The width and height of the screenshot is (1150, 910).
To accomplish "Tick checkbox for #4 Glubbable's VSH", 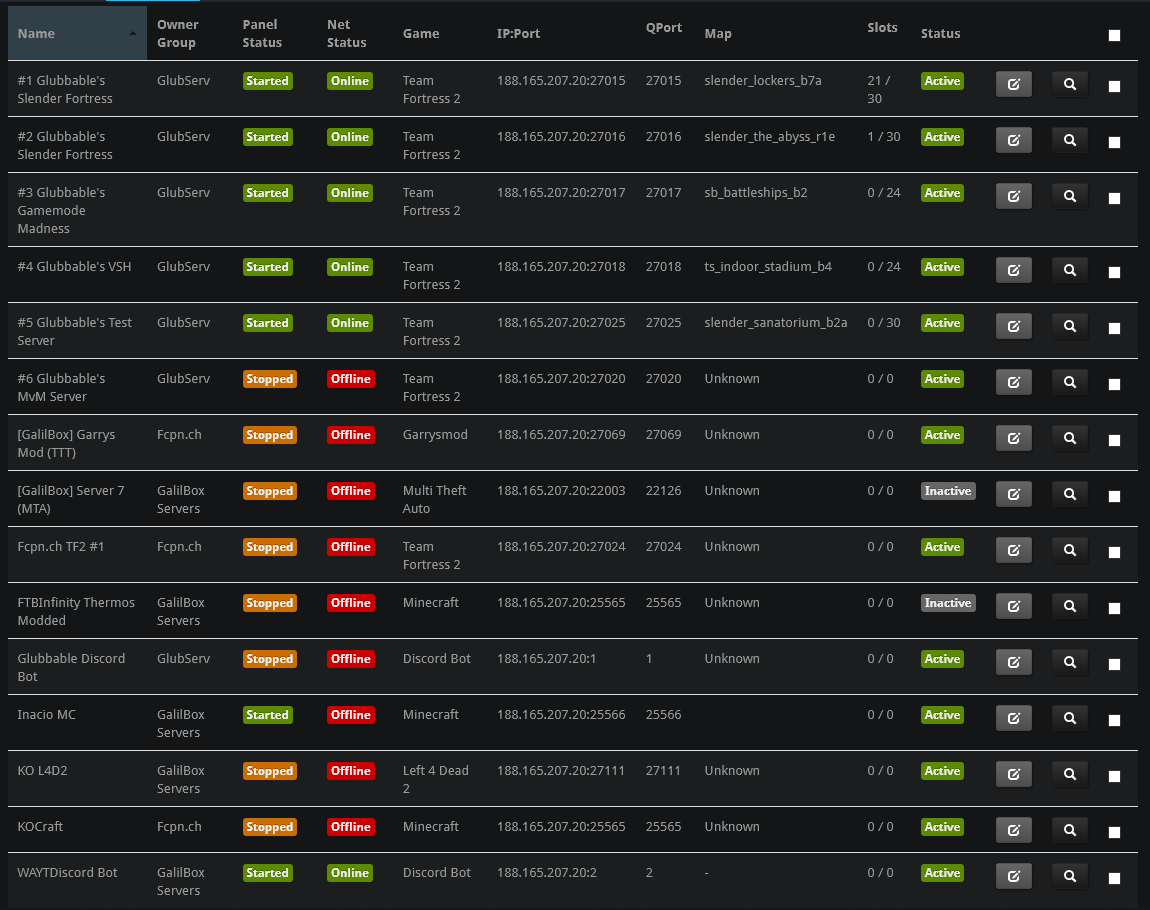I will pos(1114,273).
